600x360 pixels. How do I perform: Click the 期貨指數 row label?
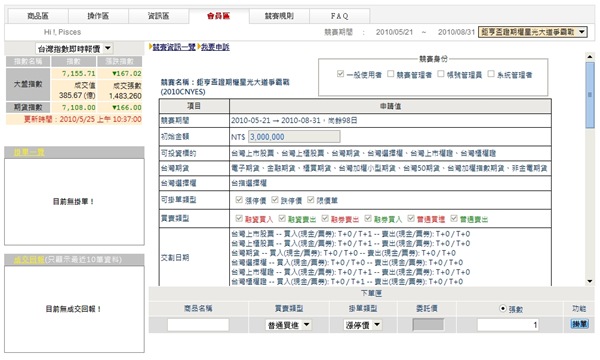click(x=28, y=108)
